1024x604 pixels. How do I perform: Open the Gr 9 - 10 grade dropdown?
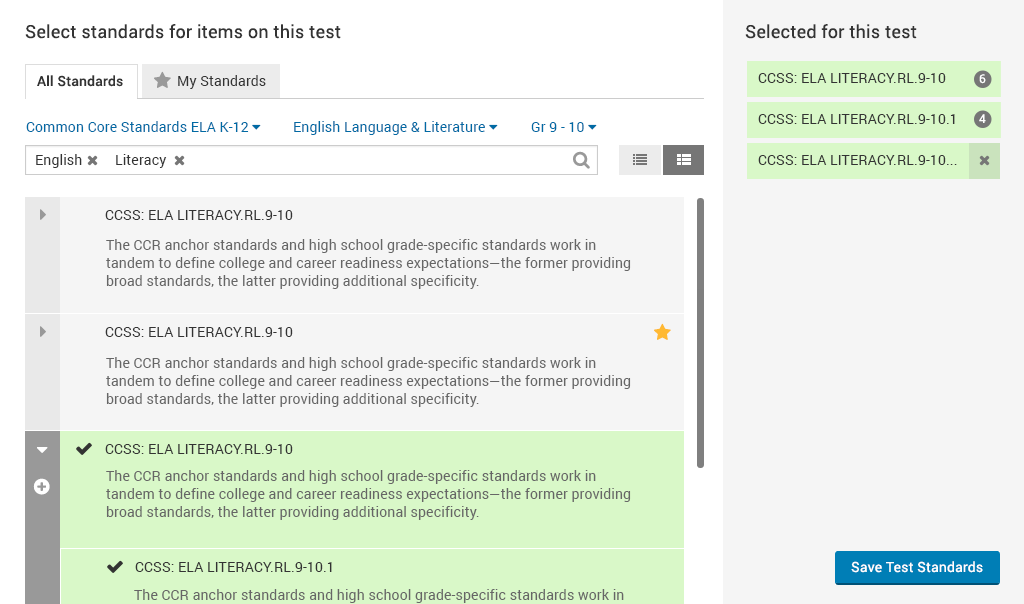[563, 127]
